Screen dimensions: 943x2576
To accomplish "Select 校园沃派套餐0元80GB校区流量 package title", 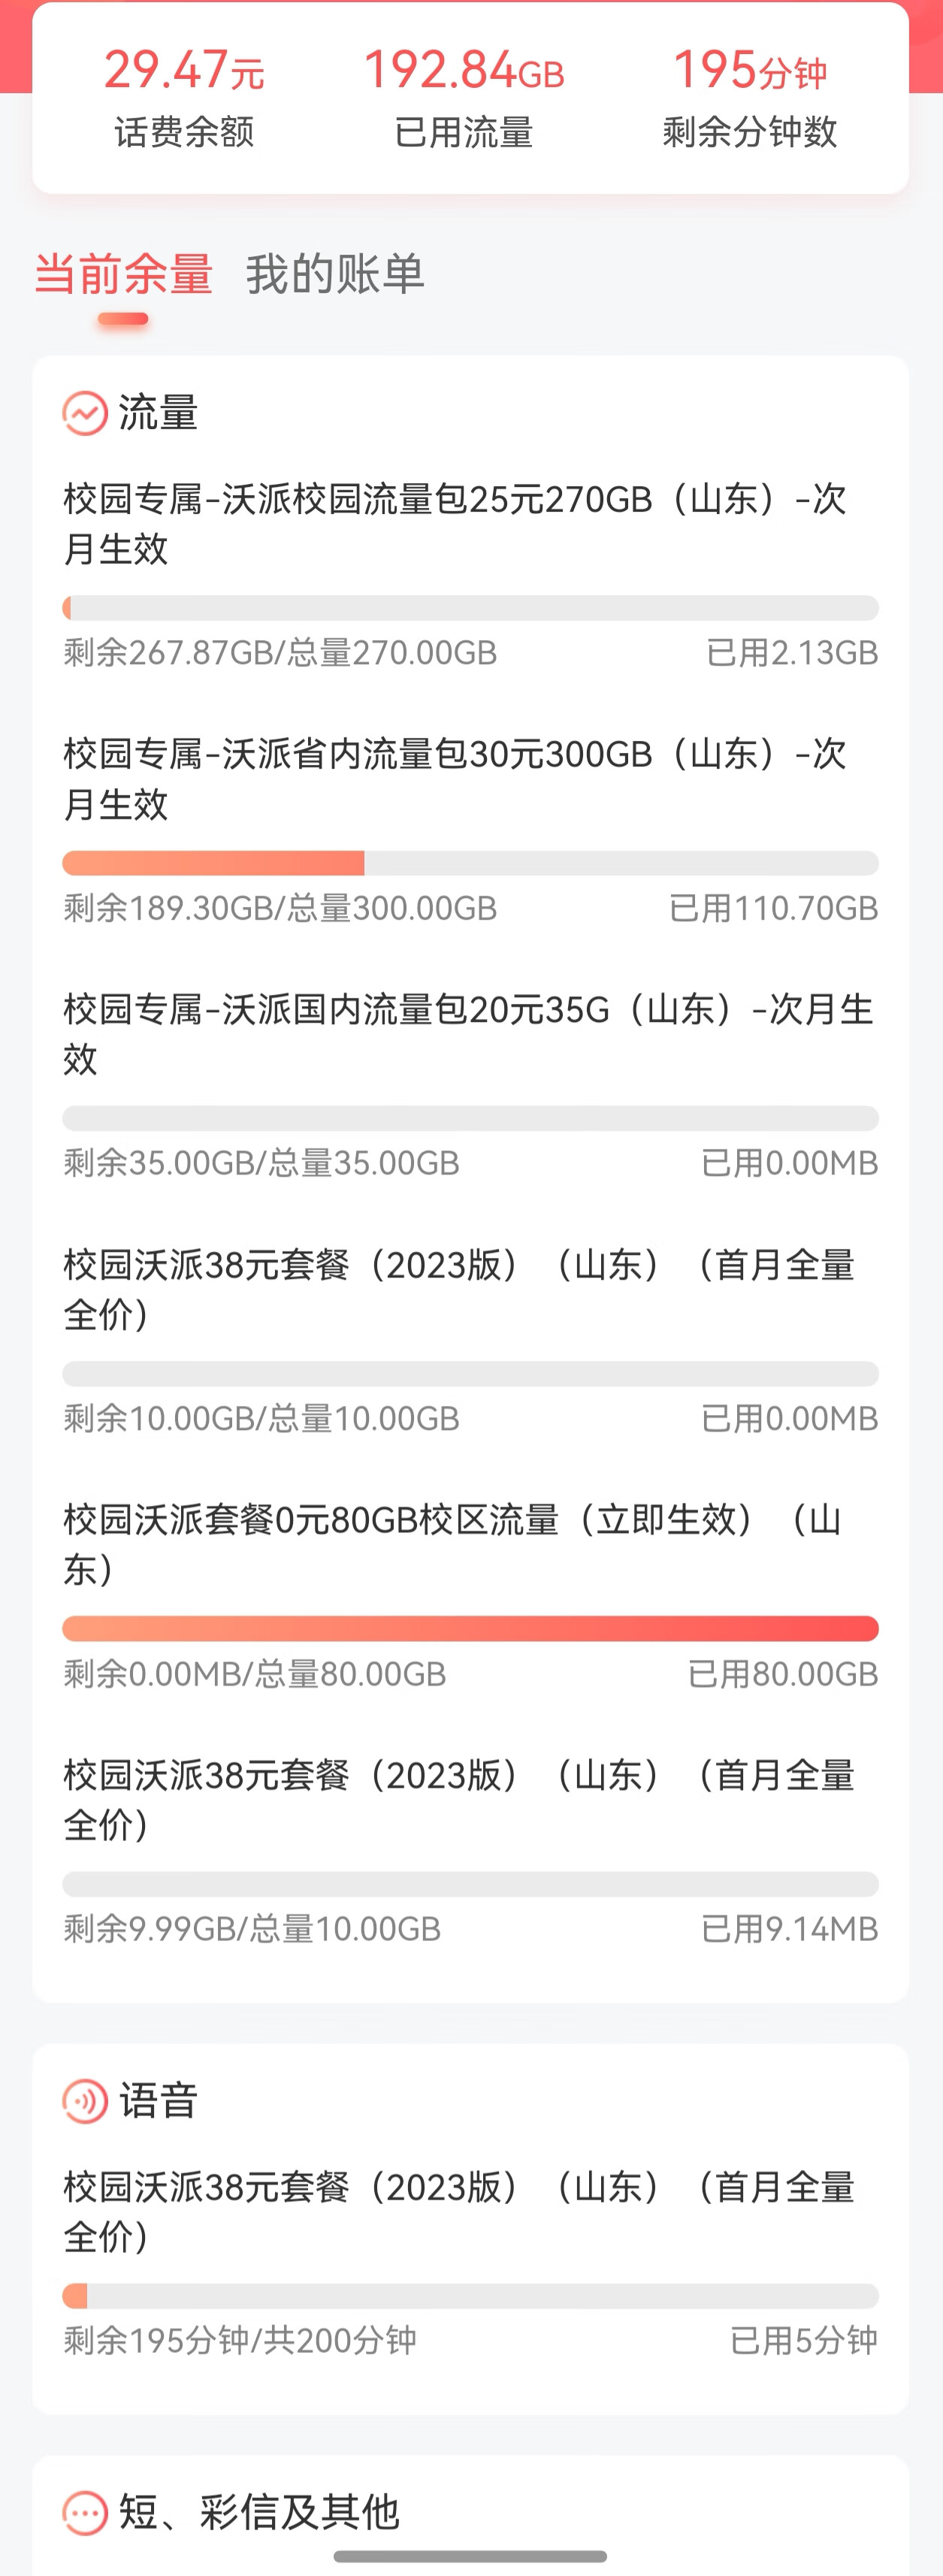I will pos(452,1544).
